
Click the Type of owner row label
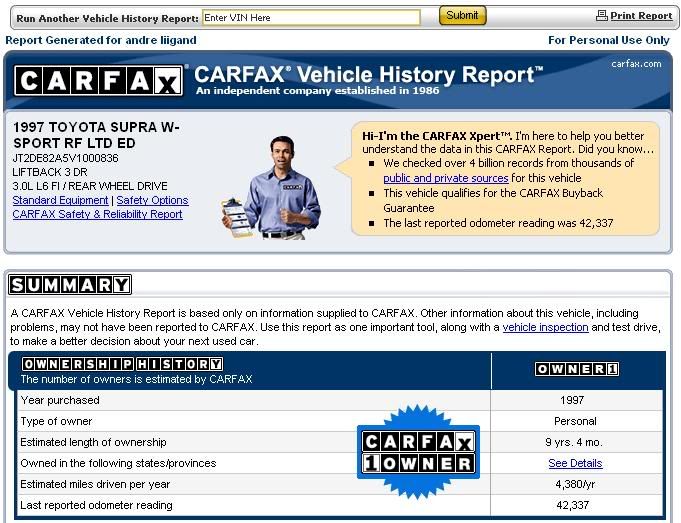pos(56,421)
